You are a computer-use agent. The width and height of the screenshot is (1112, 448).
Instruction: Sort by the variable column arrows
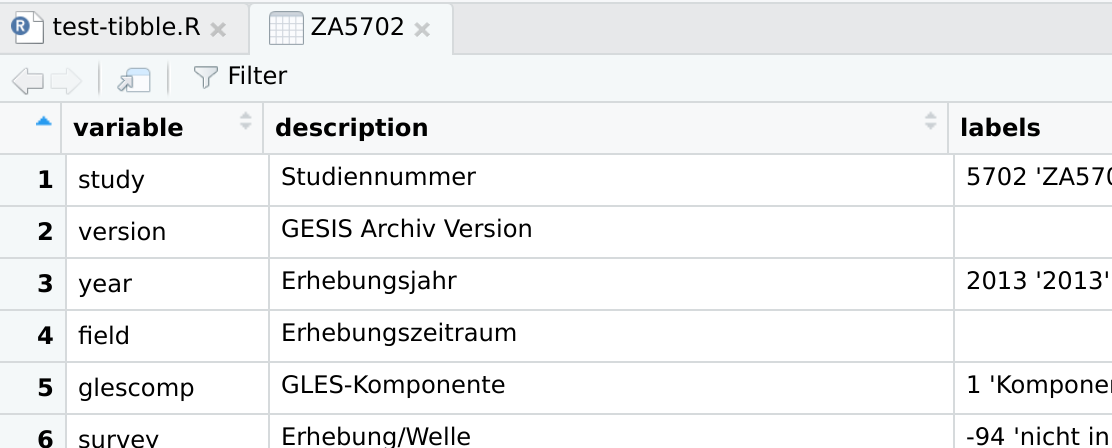[x=246, y=122]
